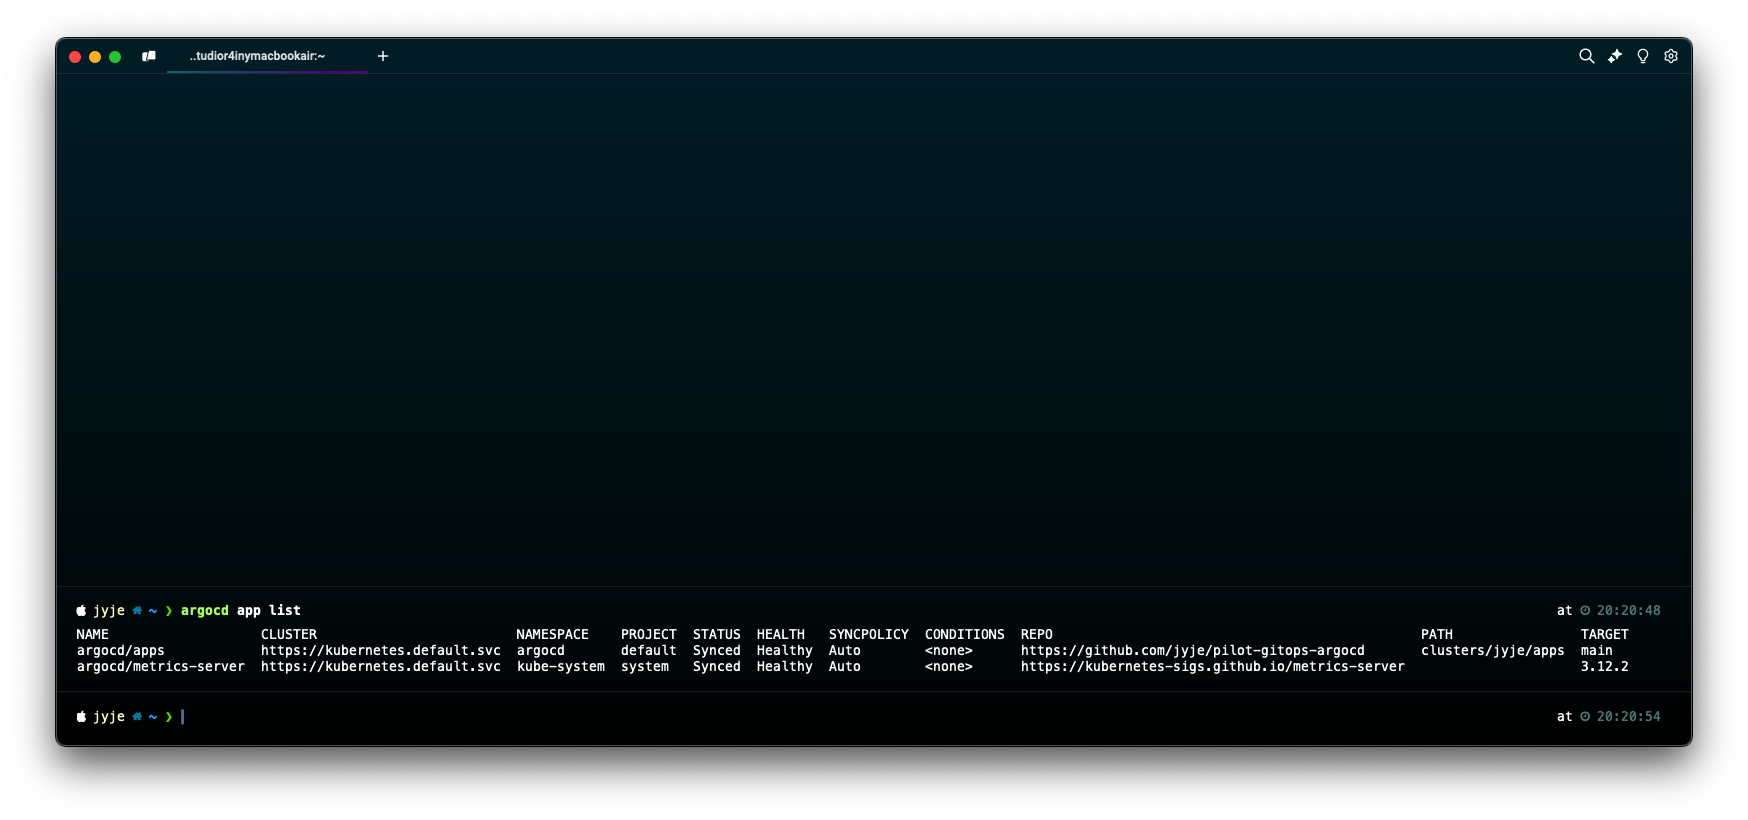Click 'Synced' status in metrics-server row
The width and height of the screenshot is (1748, 820).
point(717,666)
